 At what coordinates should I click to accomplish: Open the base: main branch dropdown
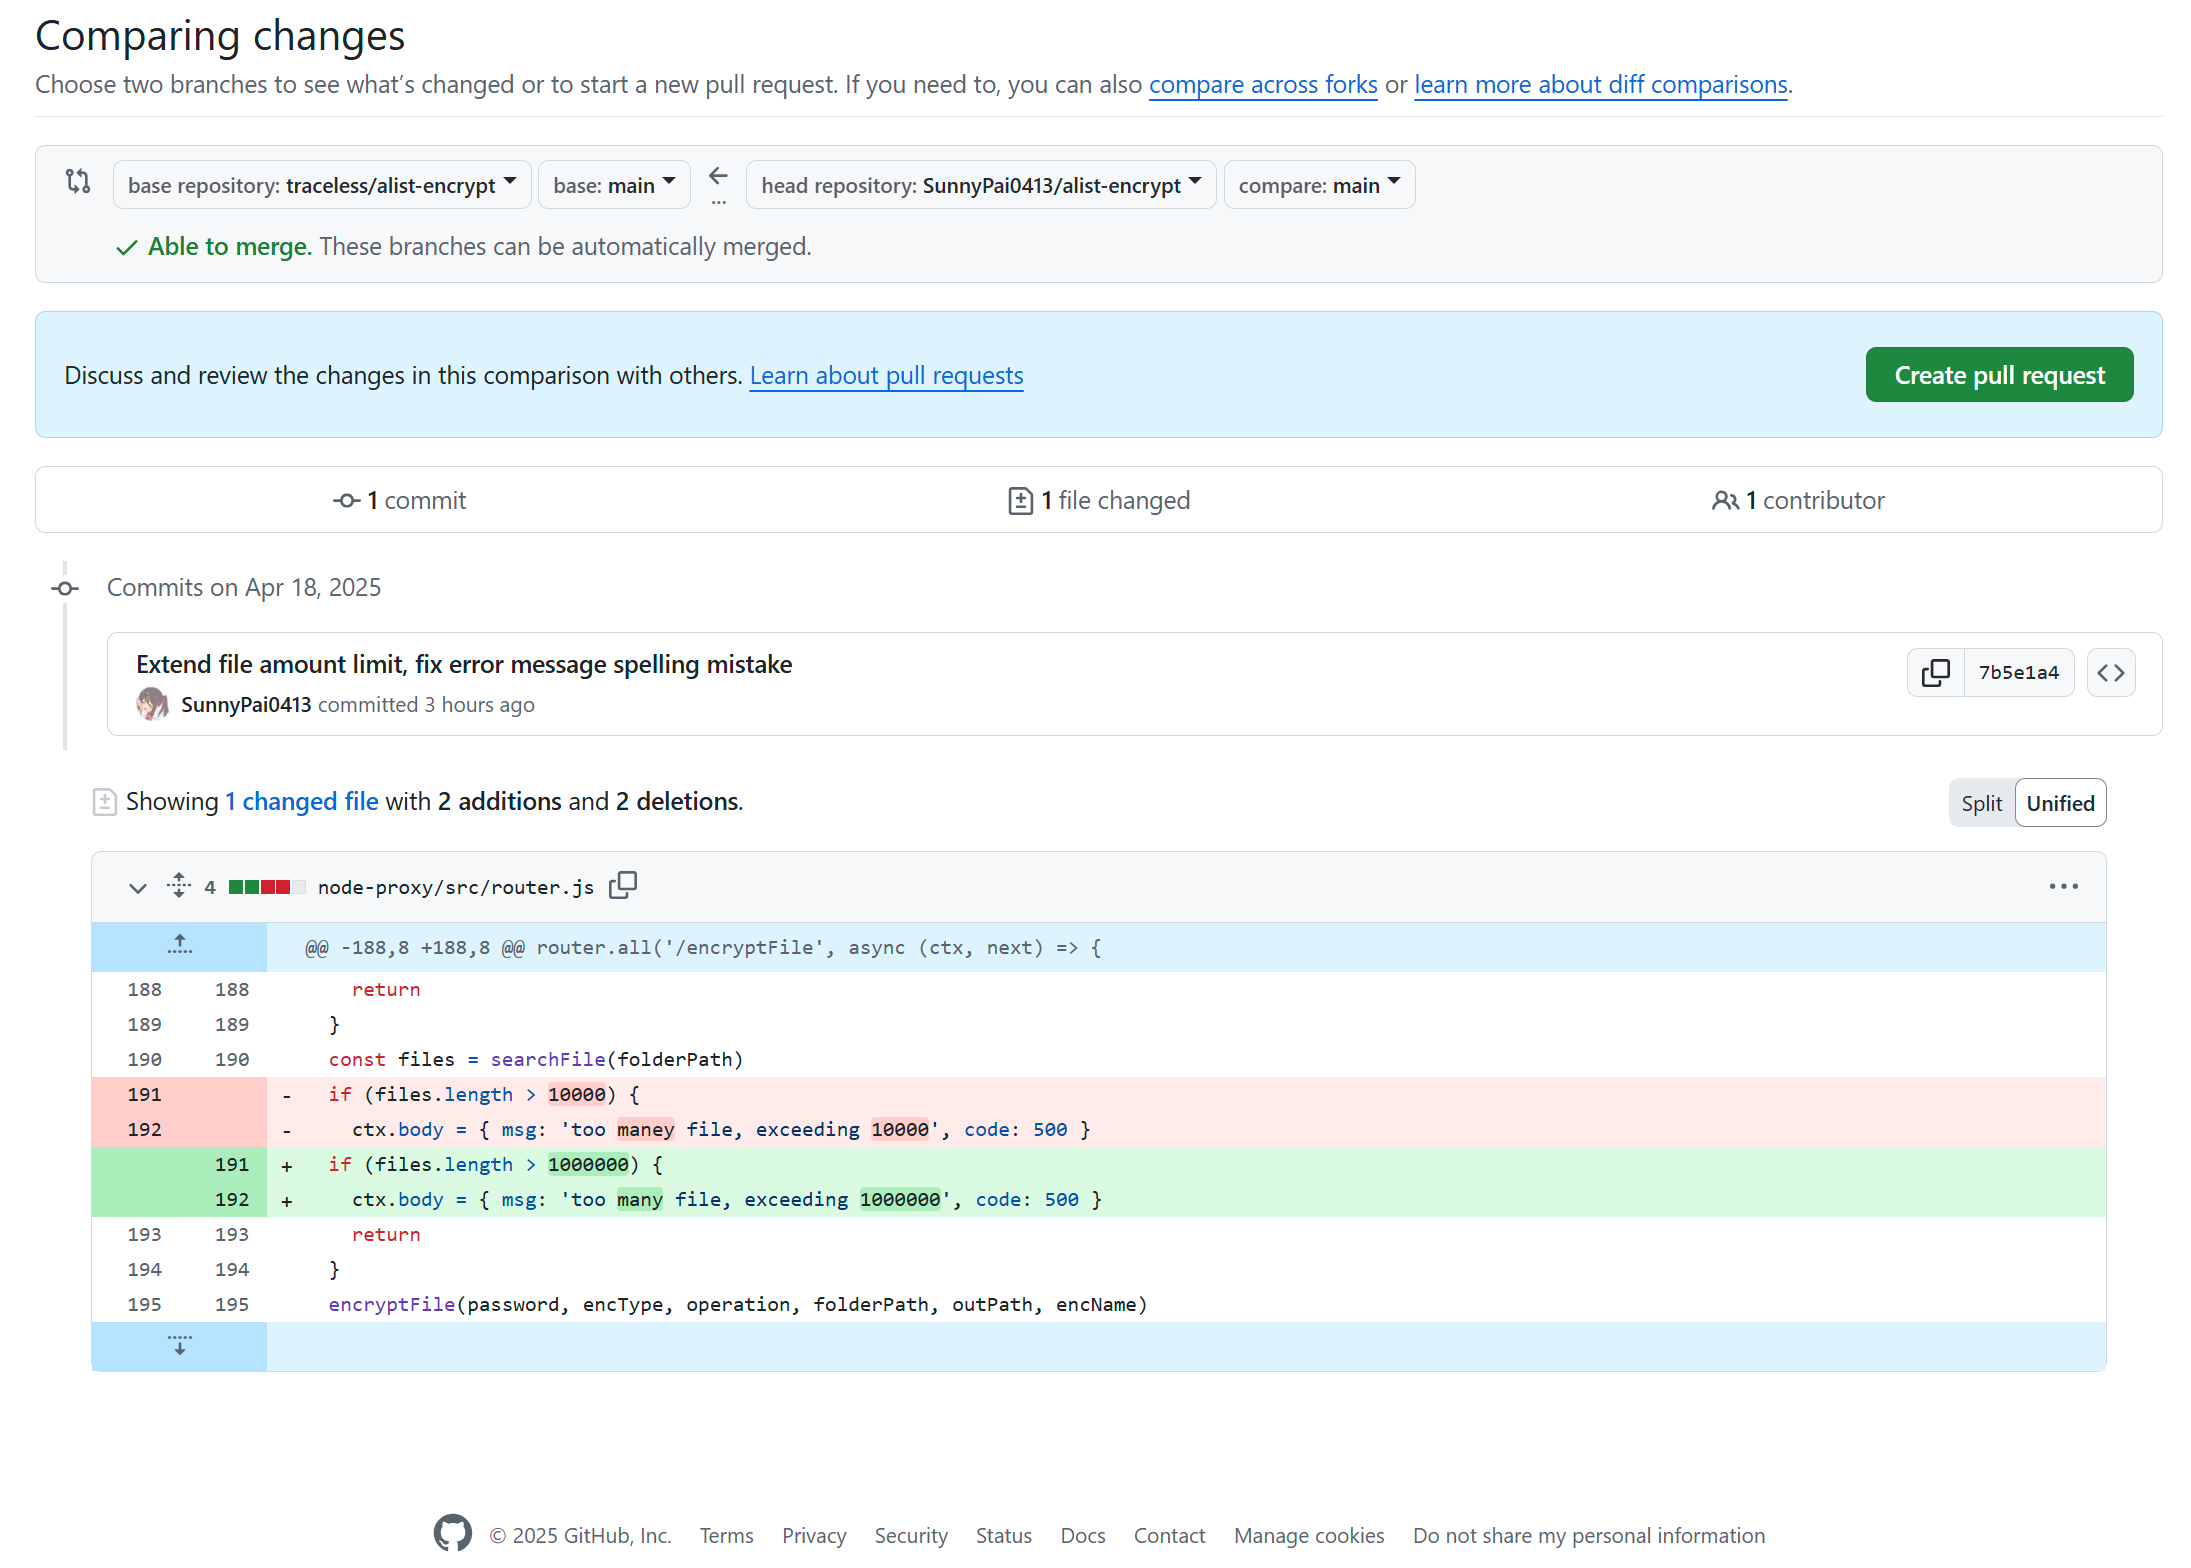(614, 185)
